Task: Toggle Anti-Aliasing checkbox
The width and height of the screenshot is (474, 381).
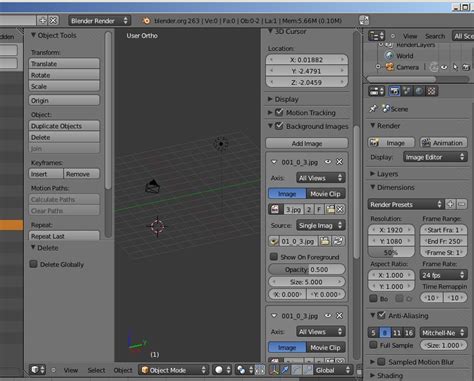Action: coord(381,315)
